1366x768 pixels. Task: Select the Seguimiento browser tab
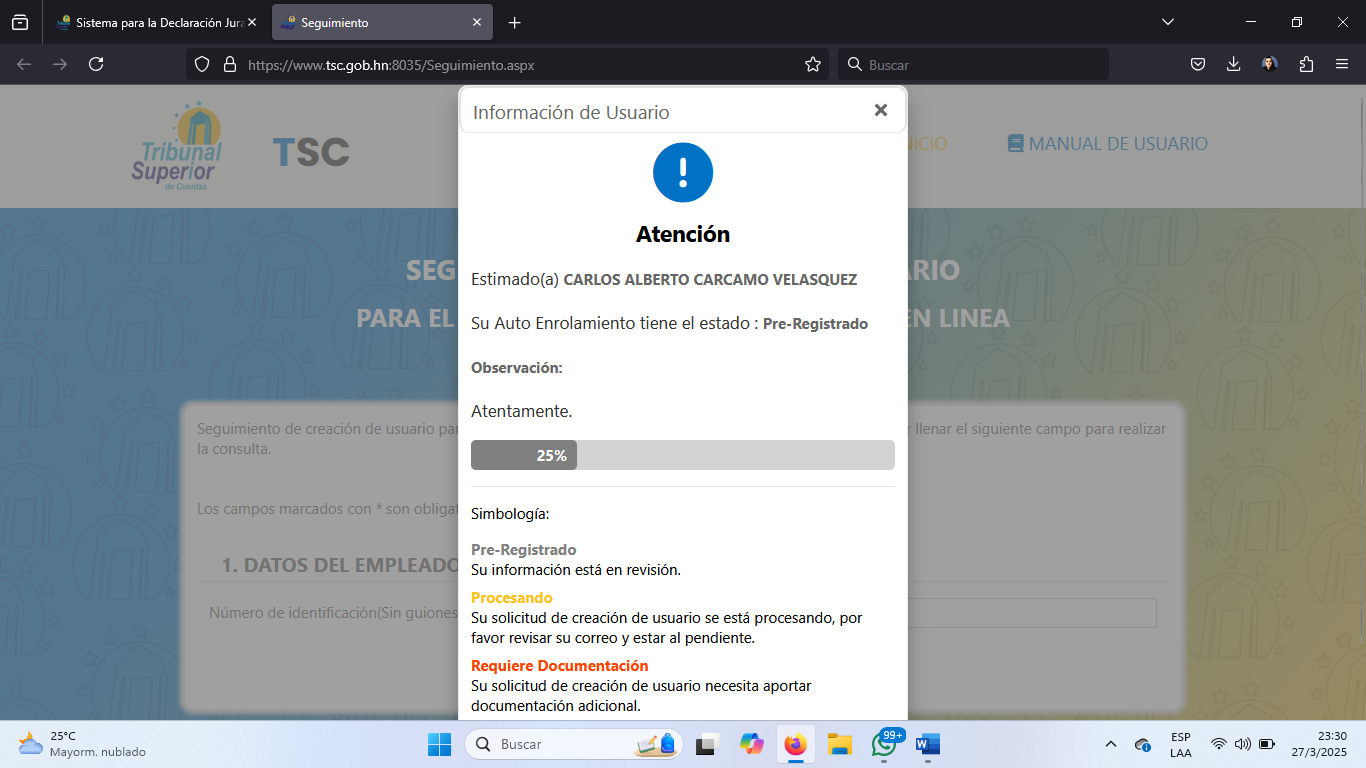pos(370,22)
